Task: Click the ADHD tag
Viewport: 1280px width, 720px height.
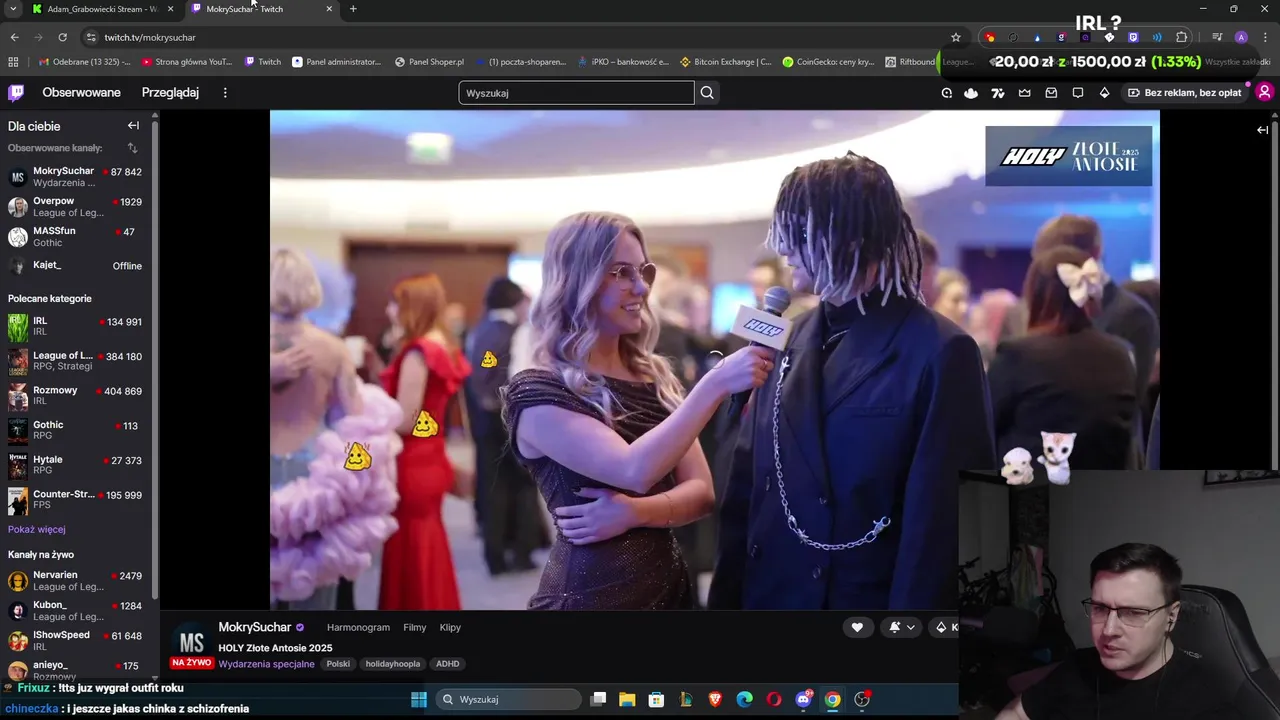Action: (x=447, y=664)
